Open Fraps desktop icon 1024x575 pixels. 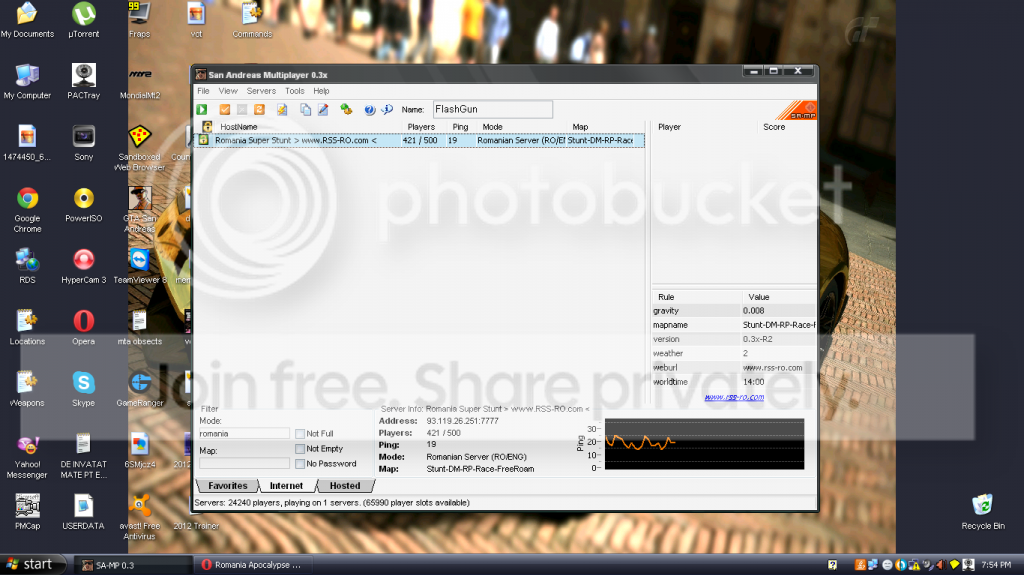139,20
